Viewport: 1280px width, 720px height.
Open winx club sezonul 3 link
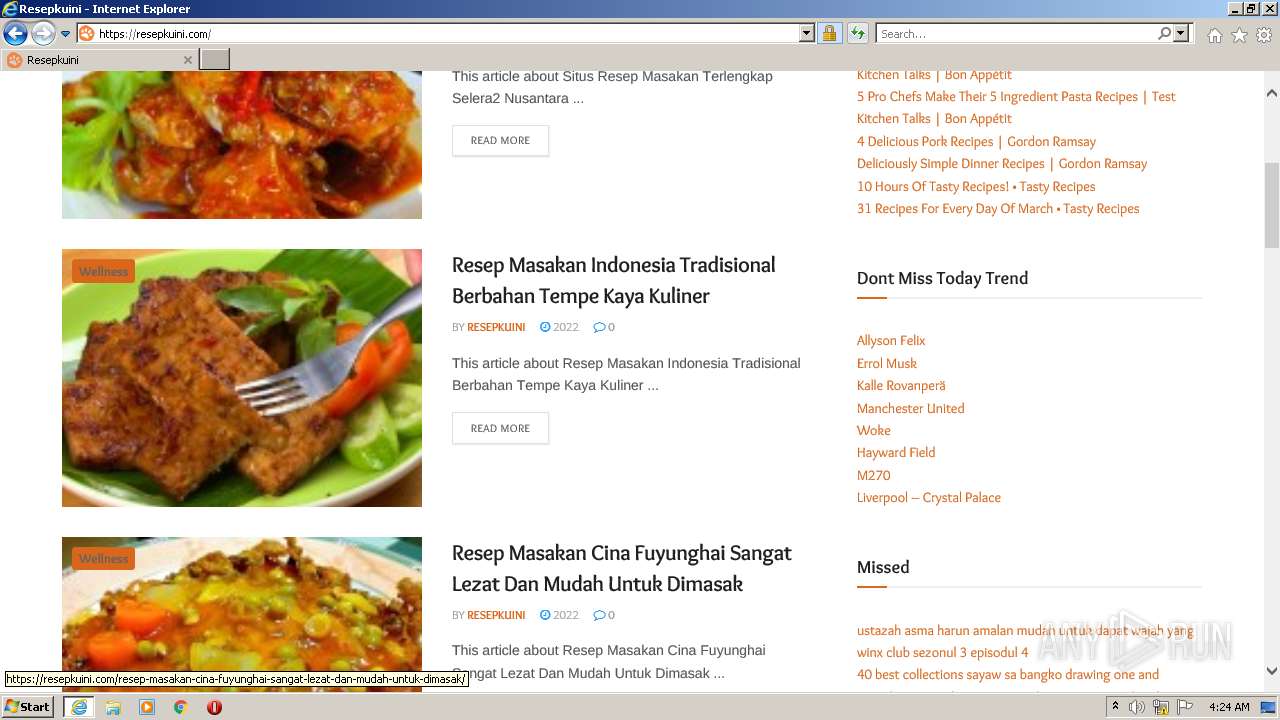(942, 653)
